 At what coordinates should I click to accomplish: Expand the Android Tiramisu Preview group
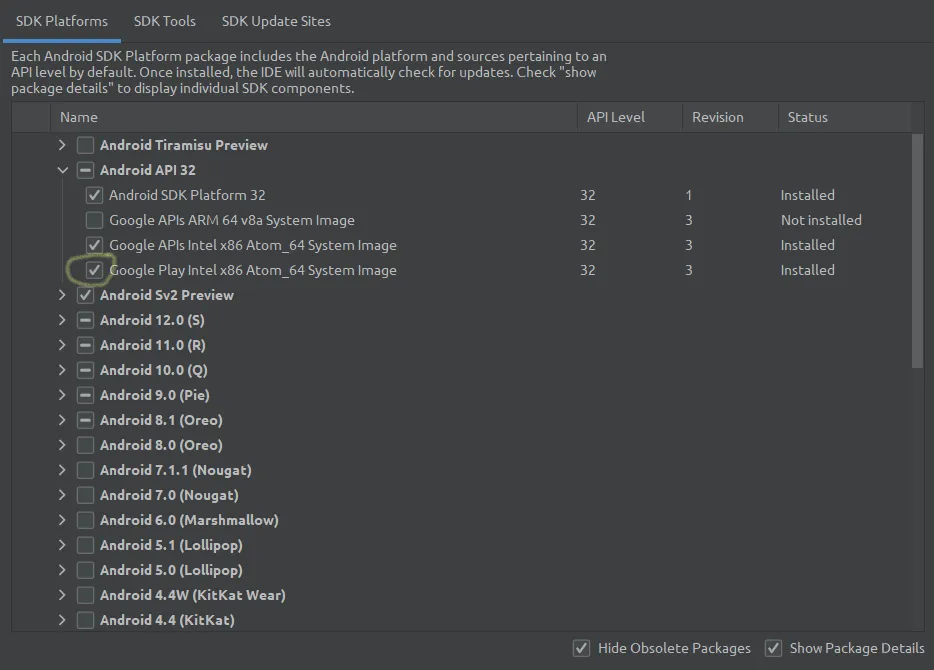63,145
